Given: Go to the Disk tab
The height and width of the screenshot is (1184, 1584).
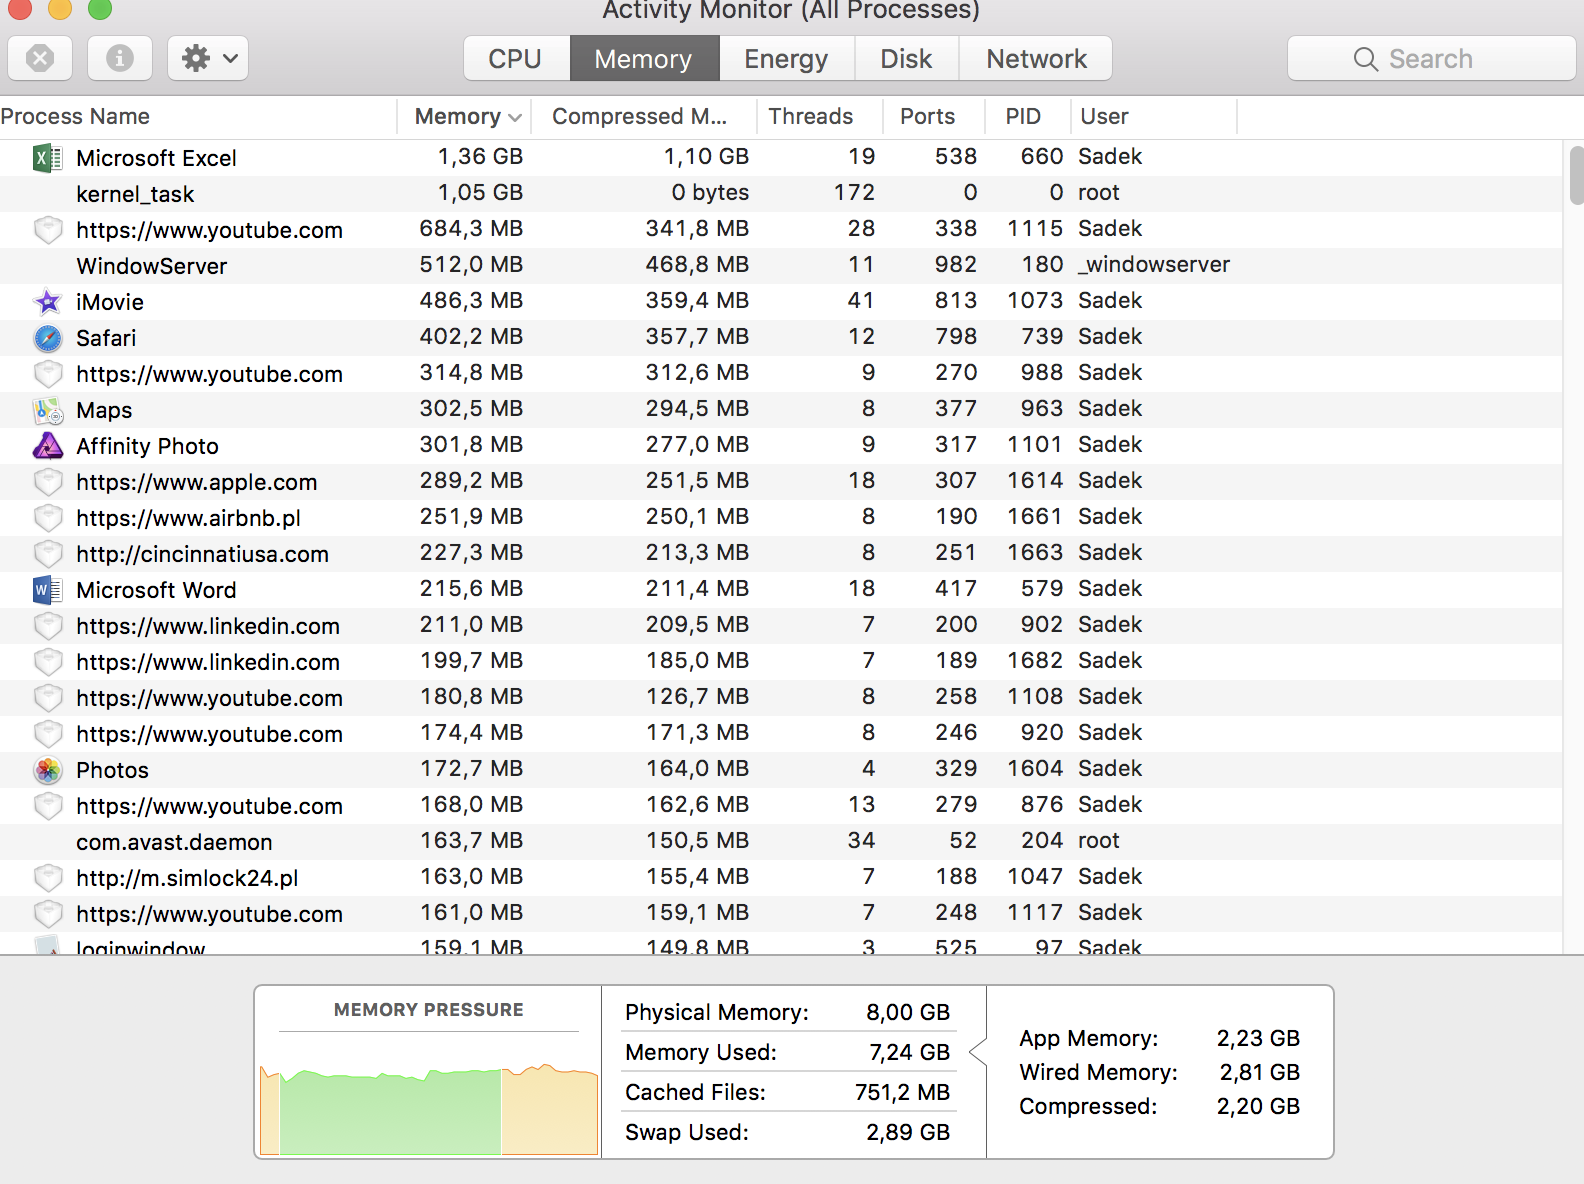Looking at the screenshot, I should 906,59.
